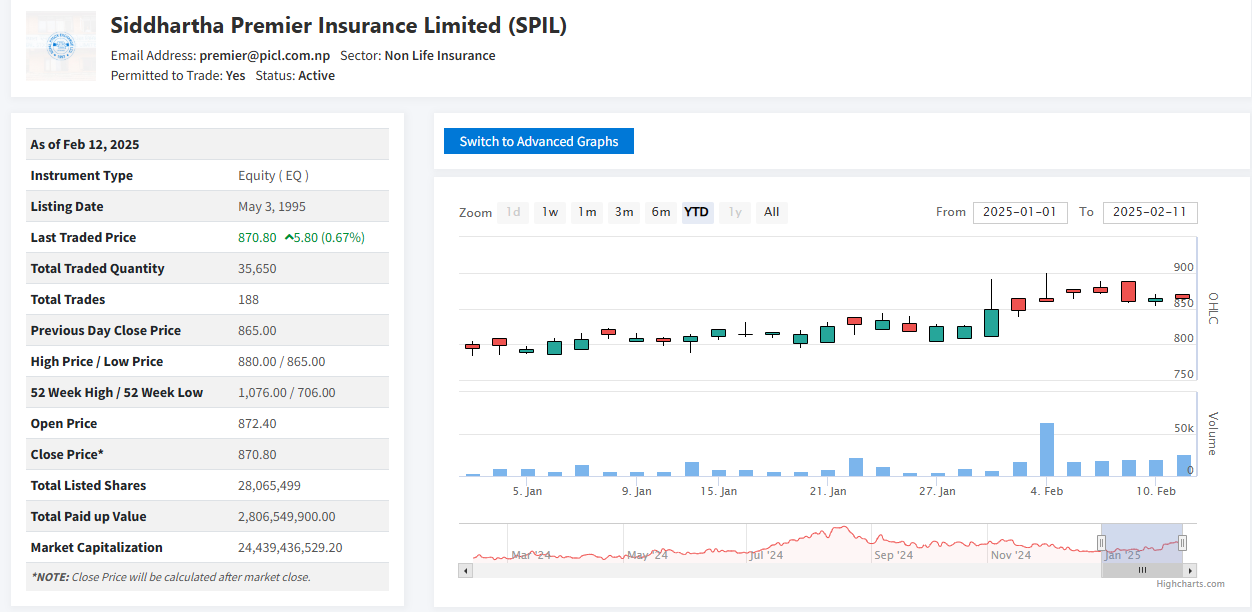The height and width of the screenshot is (612, 1252).
Task: Click the From date field
Action: 1020,212
